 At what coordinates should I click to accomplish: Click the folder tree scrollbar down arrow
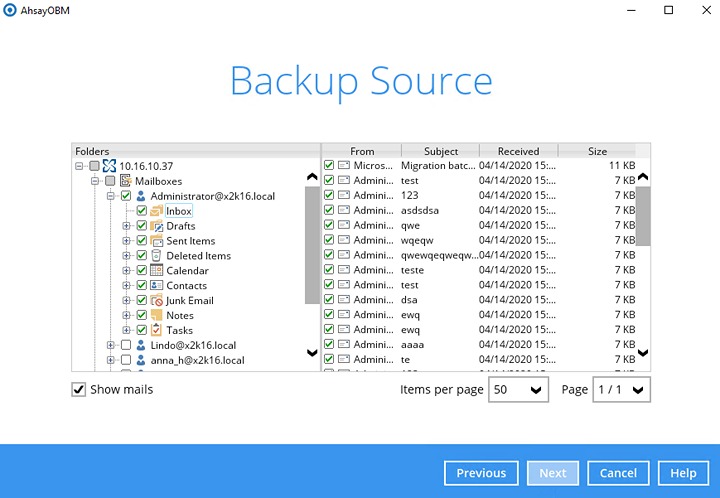(x=312, y=353)
